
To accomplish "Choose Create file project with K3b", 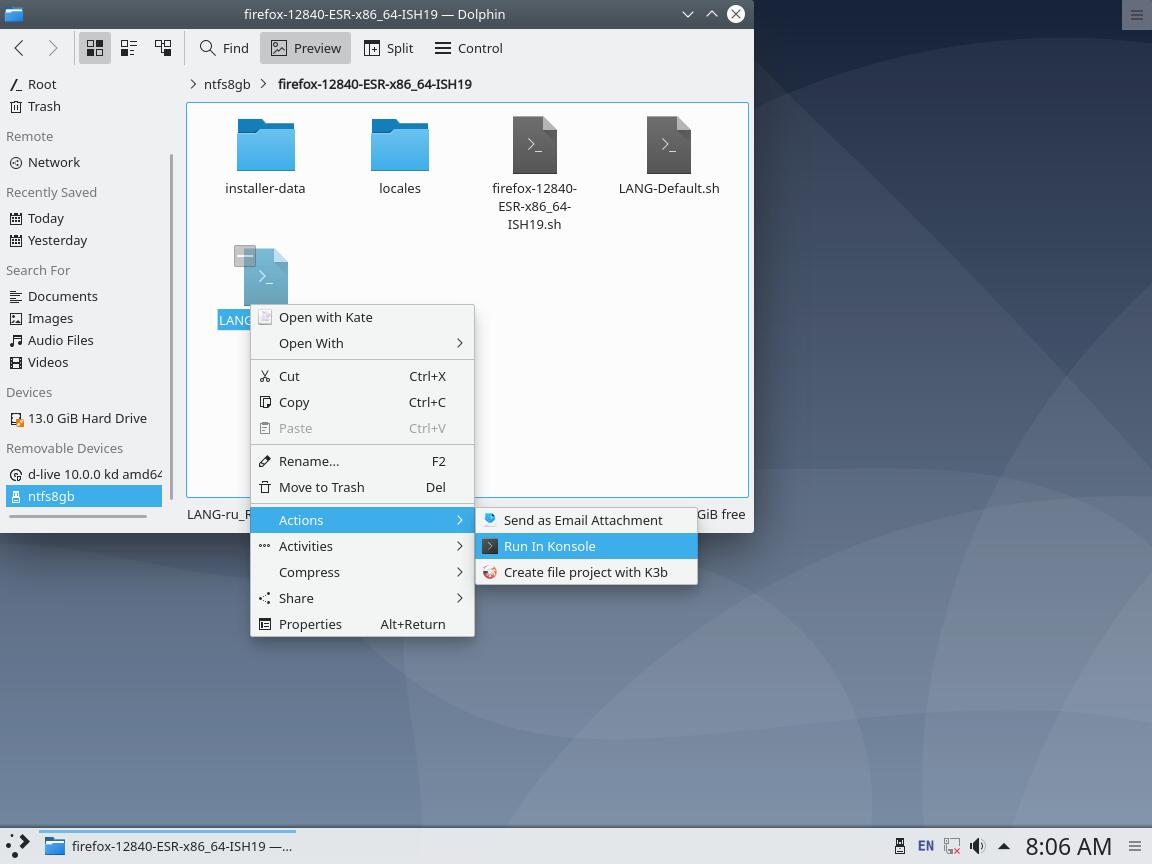I will tap(586, 572).
